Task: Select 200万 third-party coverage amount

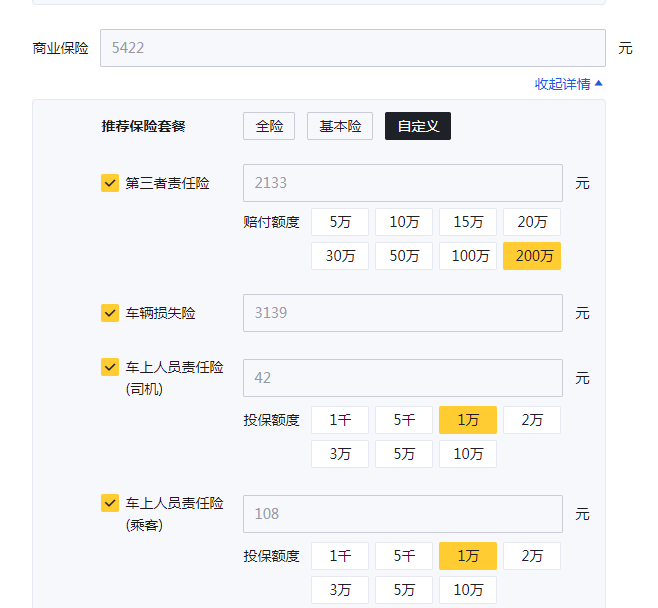Action: click(532, 256)
